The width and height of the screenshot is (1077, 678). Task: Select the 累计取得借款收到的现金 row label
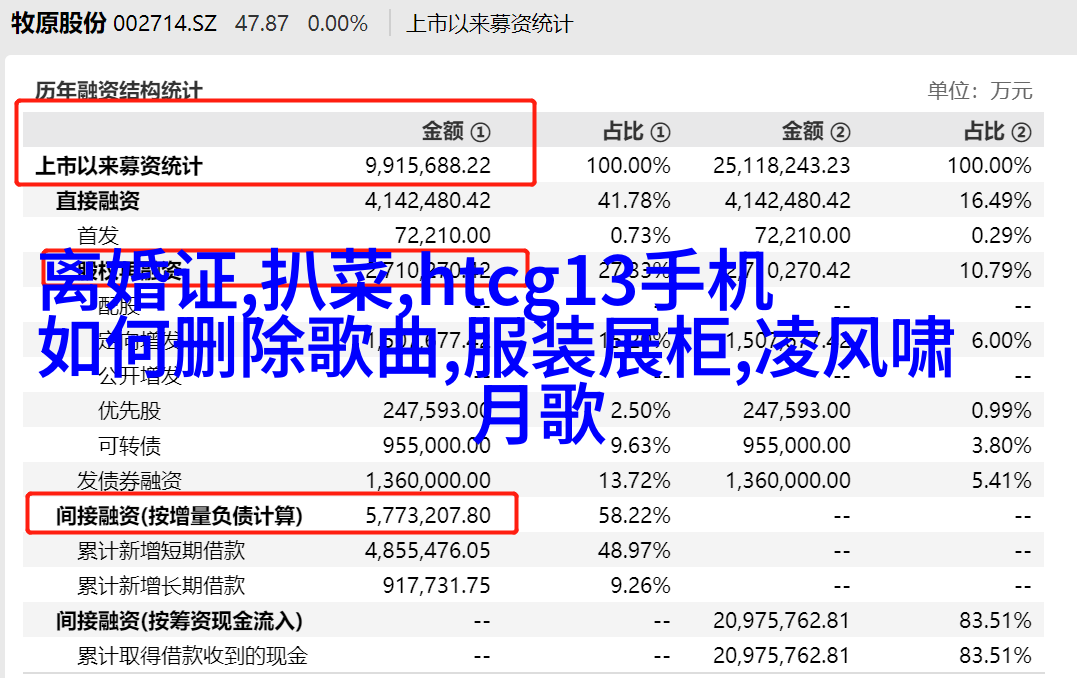[192, 656]
